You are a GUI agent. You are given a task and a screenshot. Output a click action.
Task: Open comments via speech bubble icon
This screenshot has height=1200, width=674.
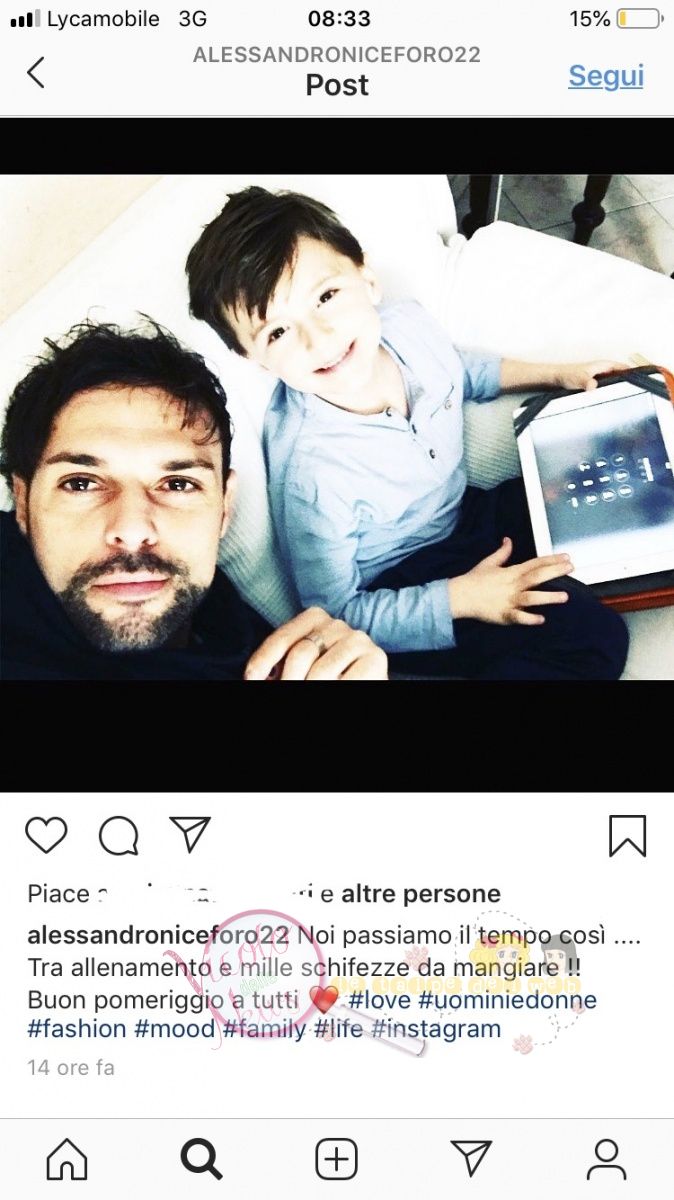click(118, 835)
